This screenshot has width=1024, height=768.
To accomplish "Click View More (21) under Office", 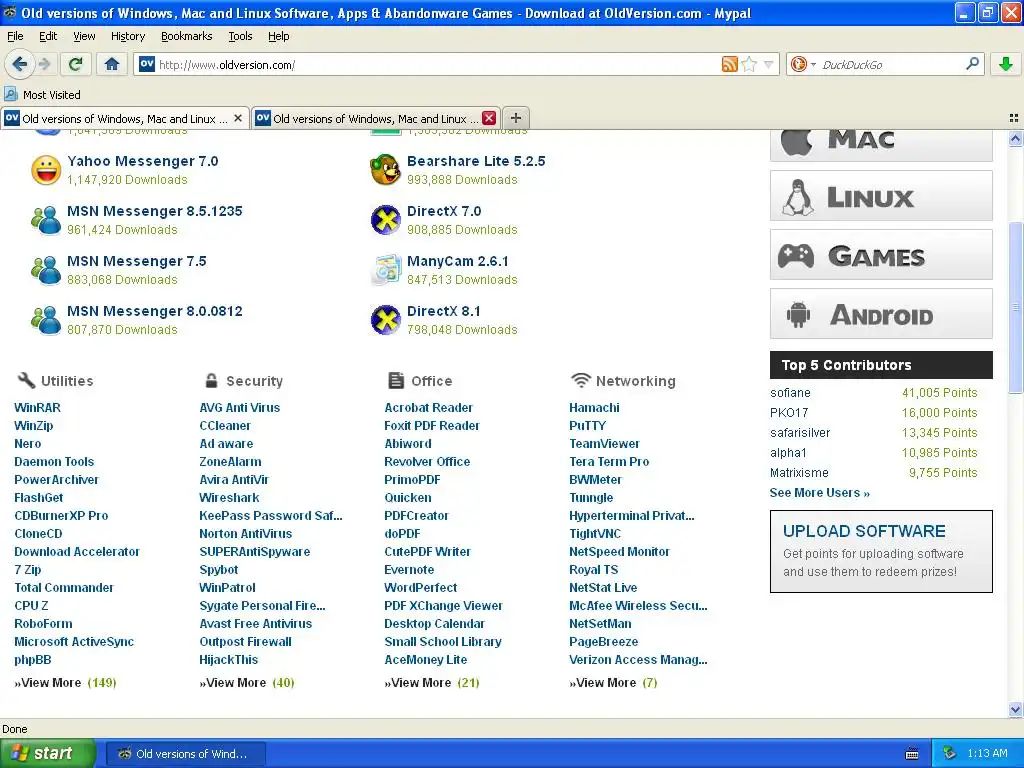I will (x=432, y=682).
